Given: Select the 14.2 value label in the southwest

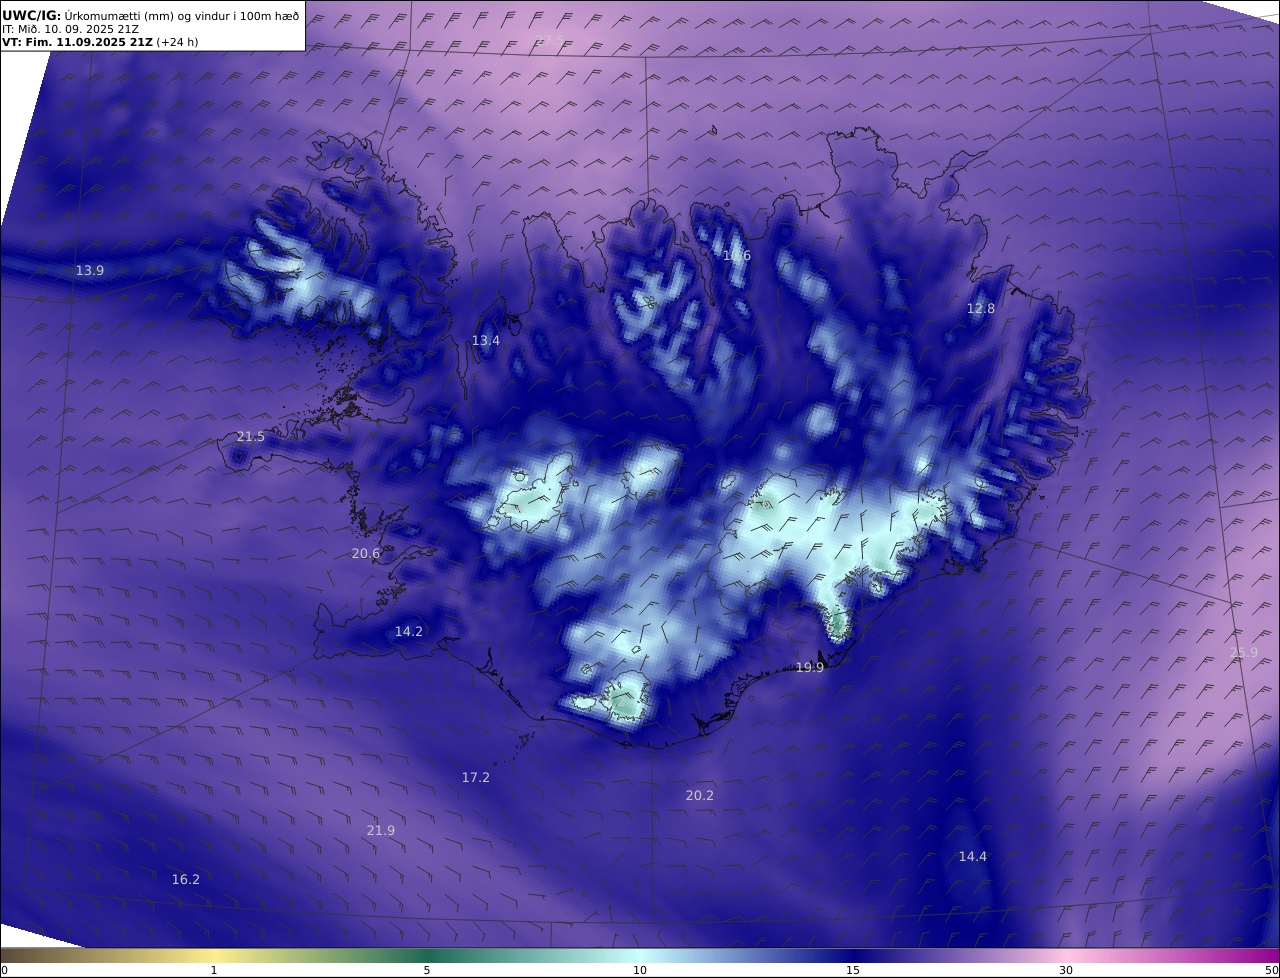Looking at the screenshot, I should click(409, 632).
